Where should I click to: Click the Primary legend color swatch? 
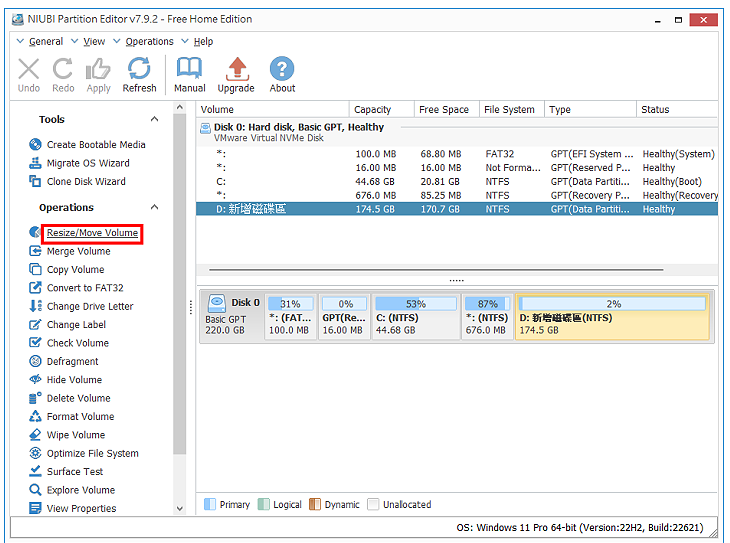[210, 504]
